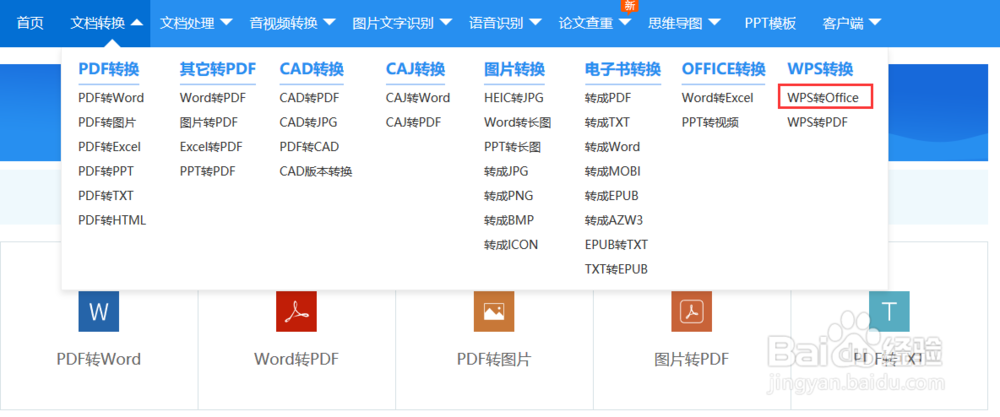1000x417 pixels.
Task: Click the blue Word icon above PDF转Word
Action: click(99, 311)
